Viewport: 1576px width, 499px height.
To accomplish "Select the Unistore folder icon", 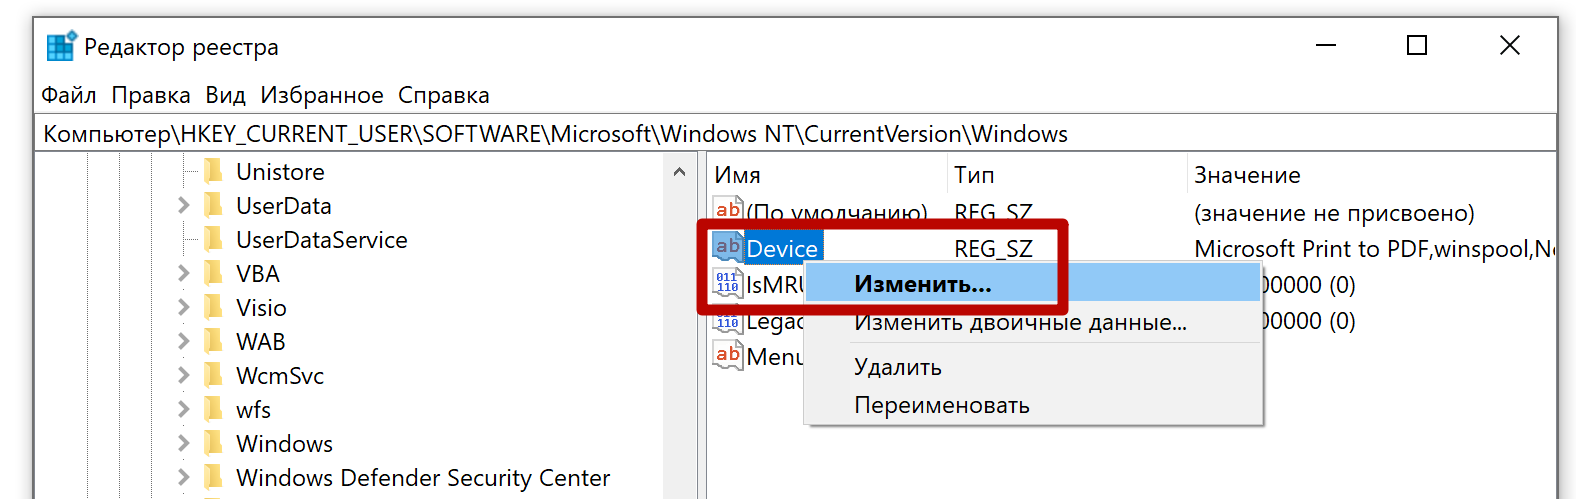I will click(x=213, y=172).
